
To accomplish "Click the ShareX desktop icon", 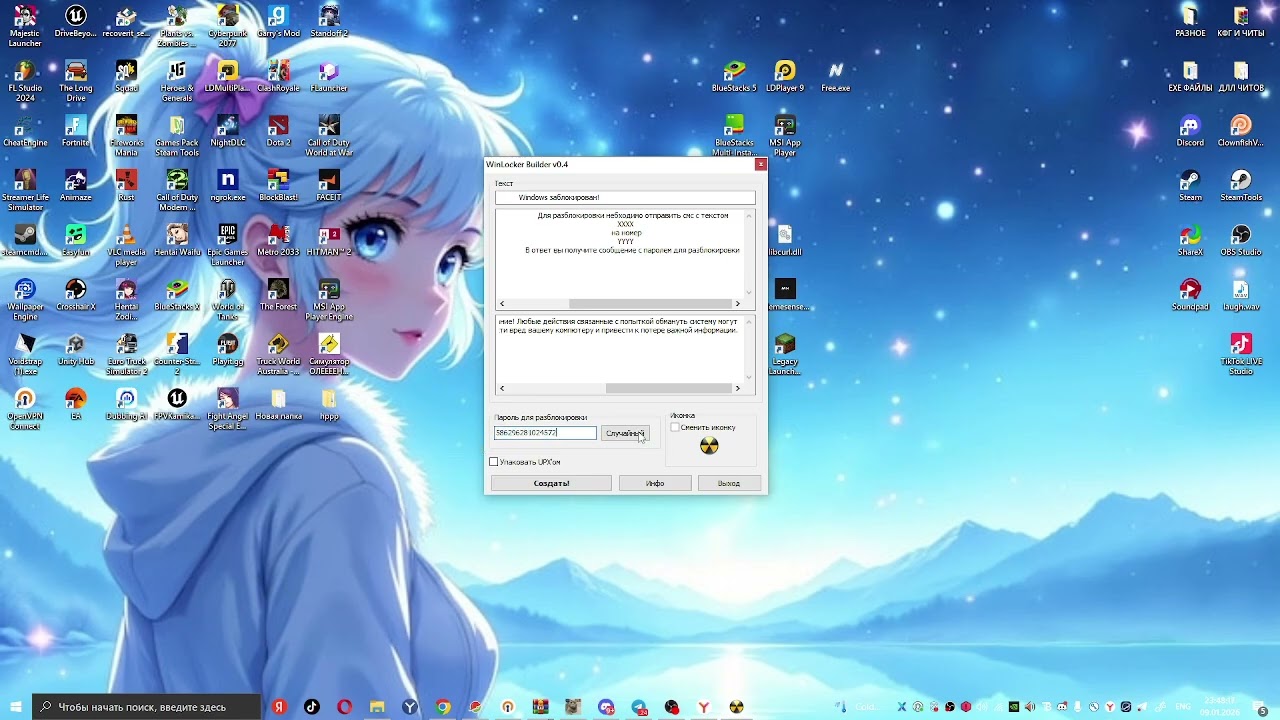I will coord(1190,240).
